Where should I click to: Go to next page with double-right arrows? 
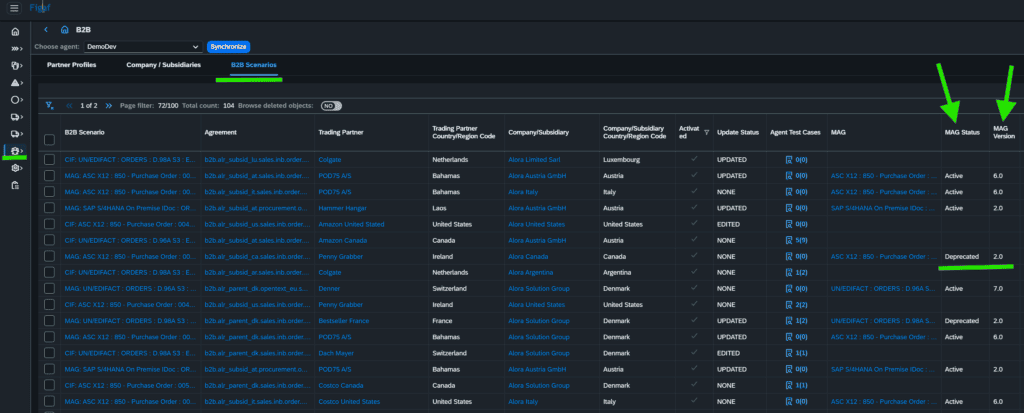[108, 105]
